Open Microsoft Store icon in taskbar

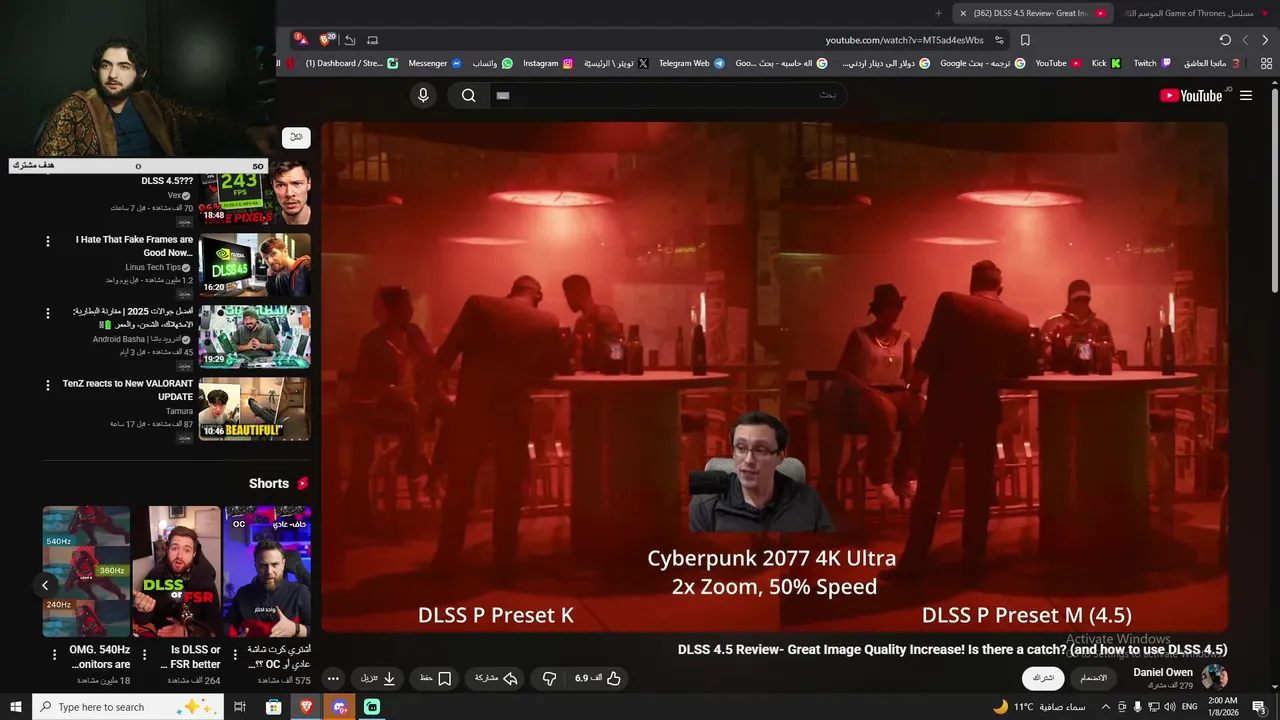click(273, 707)
